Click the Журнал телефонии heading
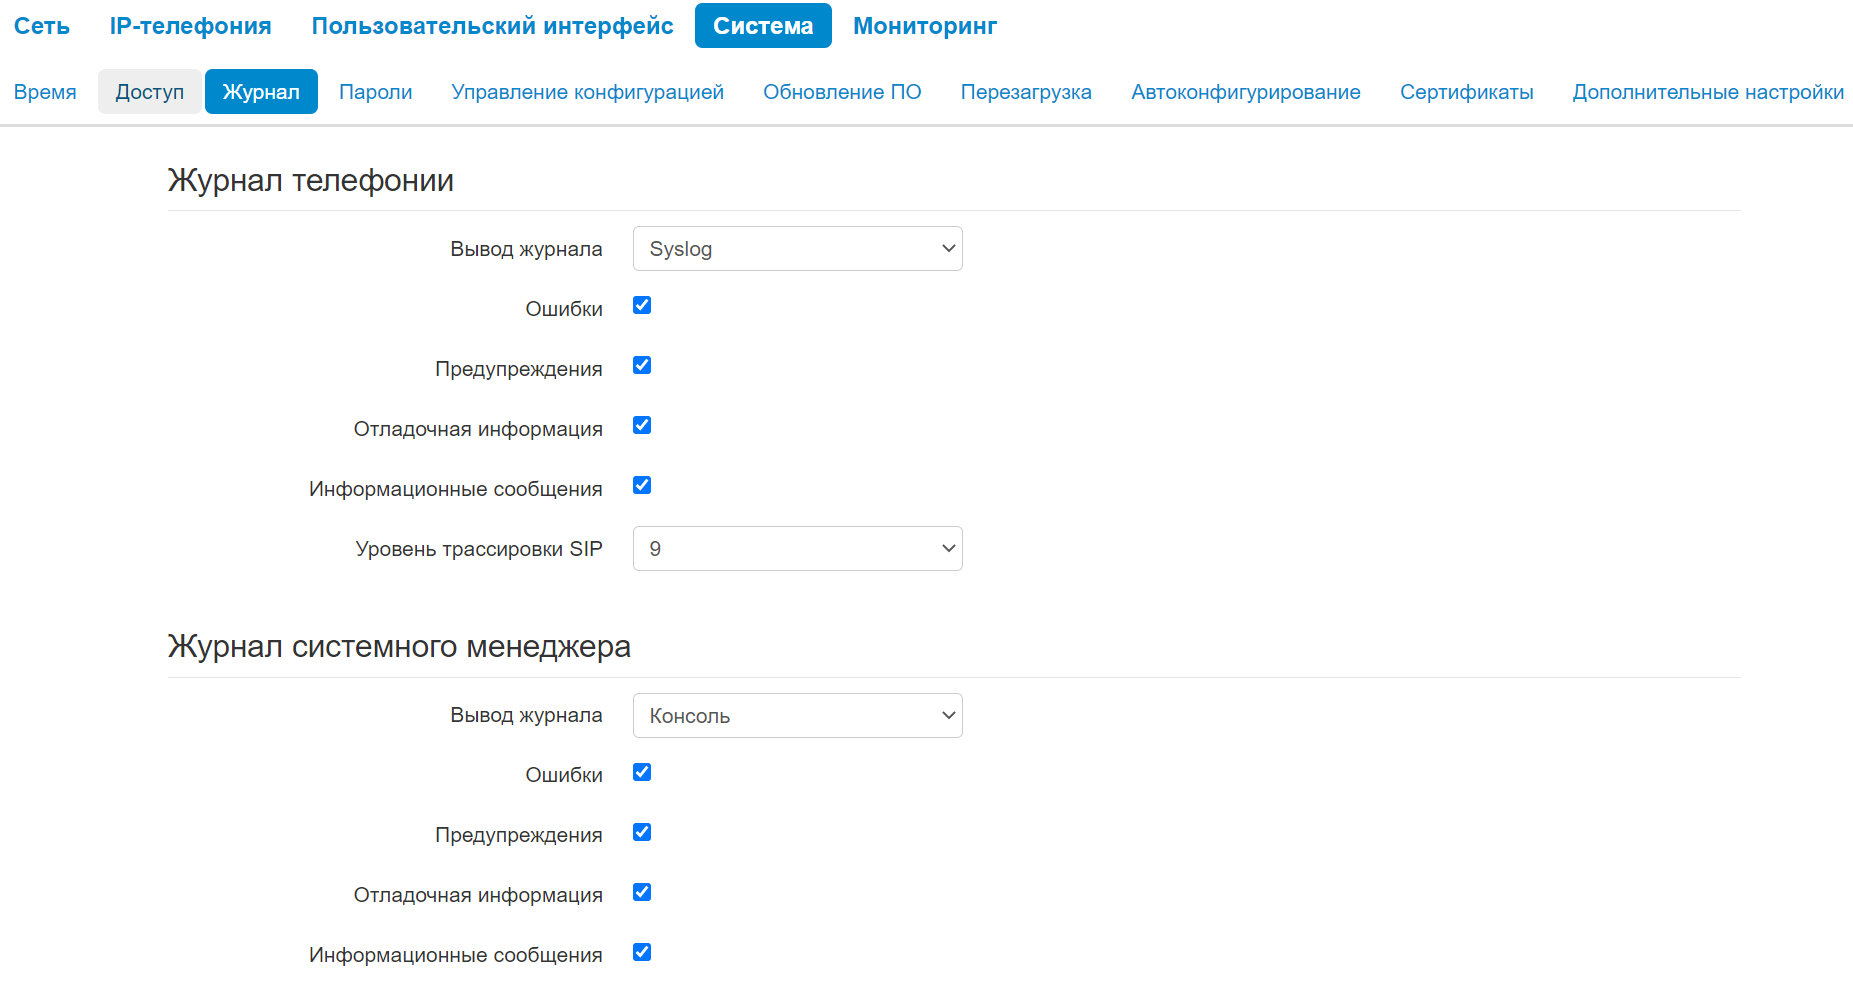The width and height of the screenshot is (1853, 982). tap(311, 181)
